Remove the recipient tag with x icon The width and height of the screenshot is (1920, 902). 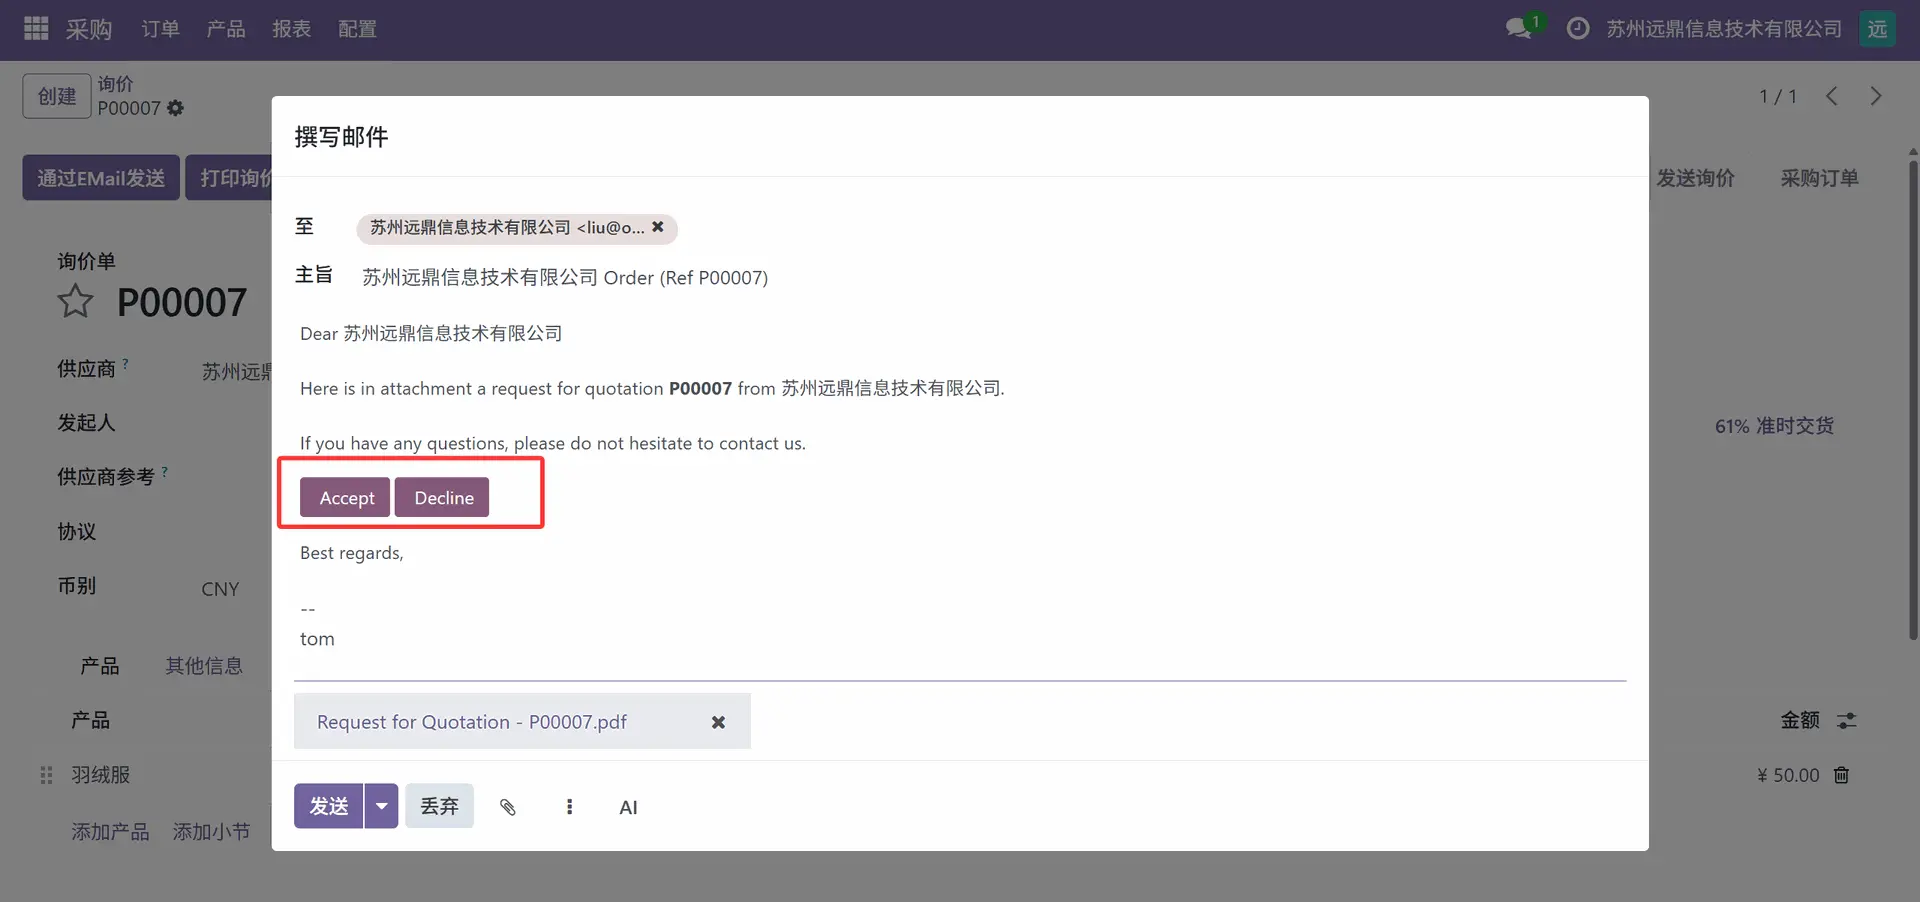658,227
